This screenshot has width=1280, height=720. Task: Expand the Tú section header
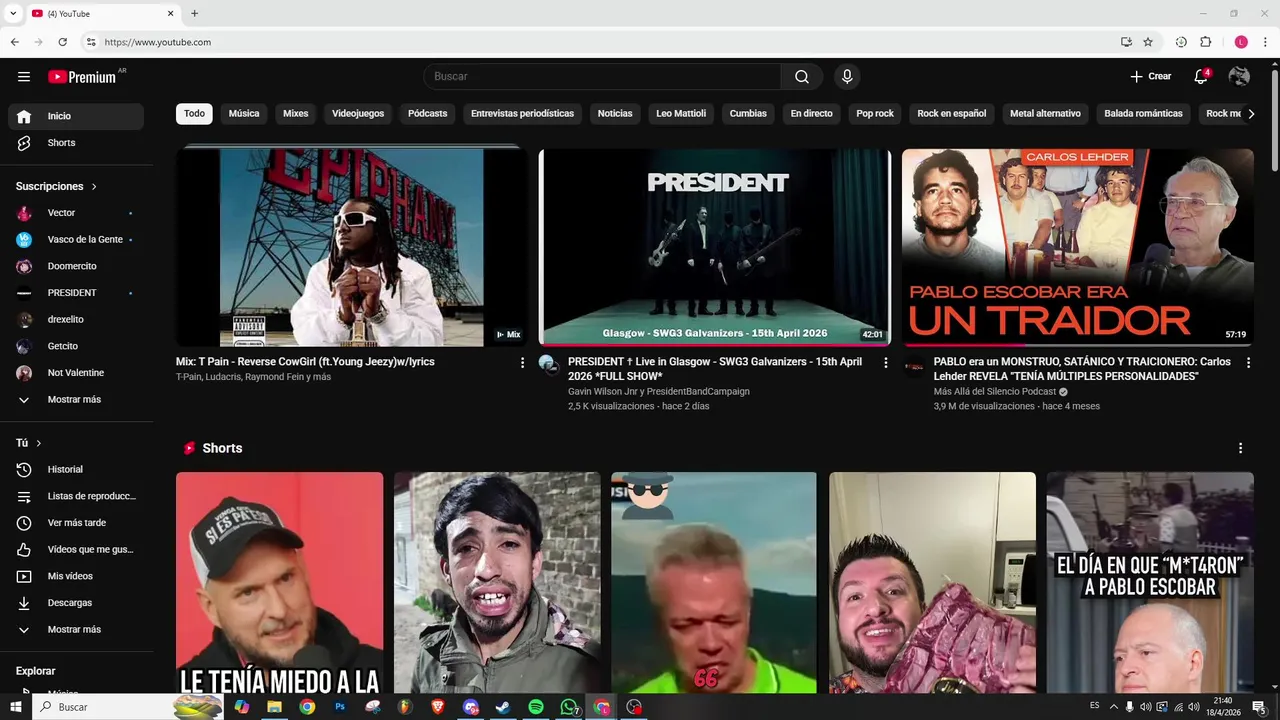coord(29,443)
